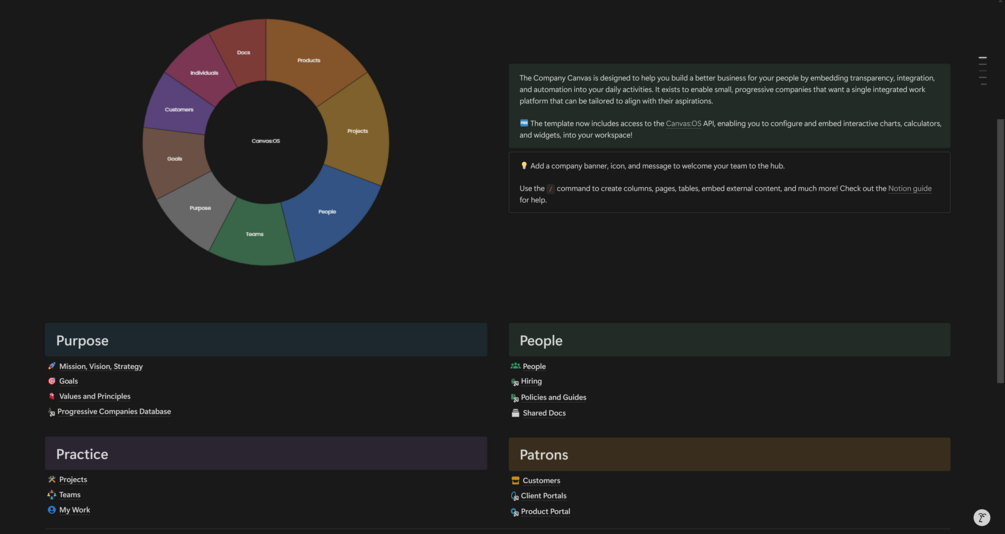The width and height of the screenshot is (1005, 534).
Task: Open the Teams page under Practice
Action: click(x=70, y=495)
